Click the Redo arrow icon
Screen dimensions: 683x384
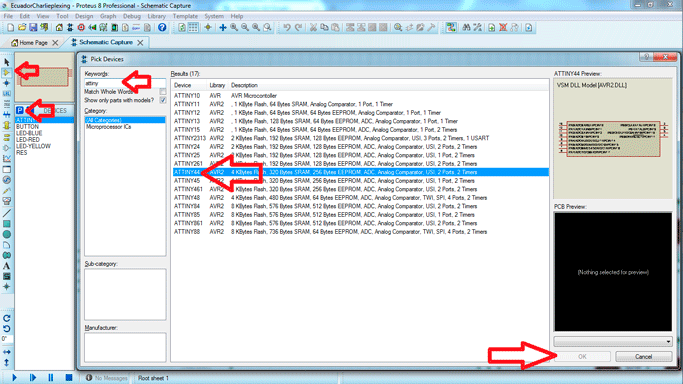pyautogui.click(x=298, y=27)
